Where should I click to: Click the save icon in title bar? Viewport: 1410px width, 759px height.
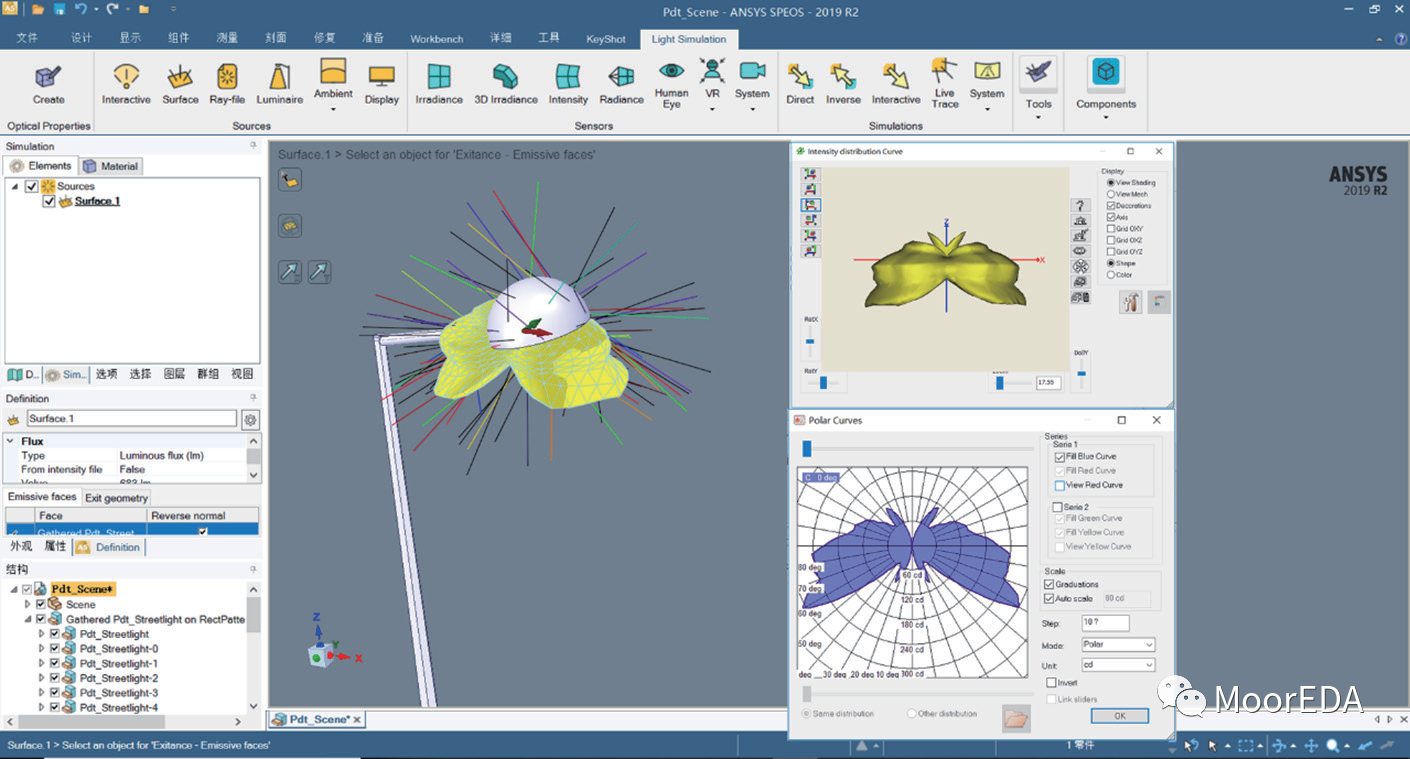59,10
